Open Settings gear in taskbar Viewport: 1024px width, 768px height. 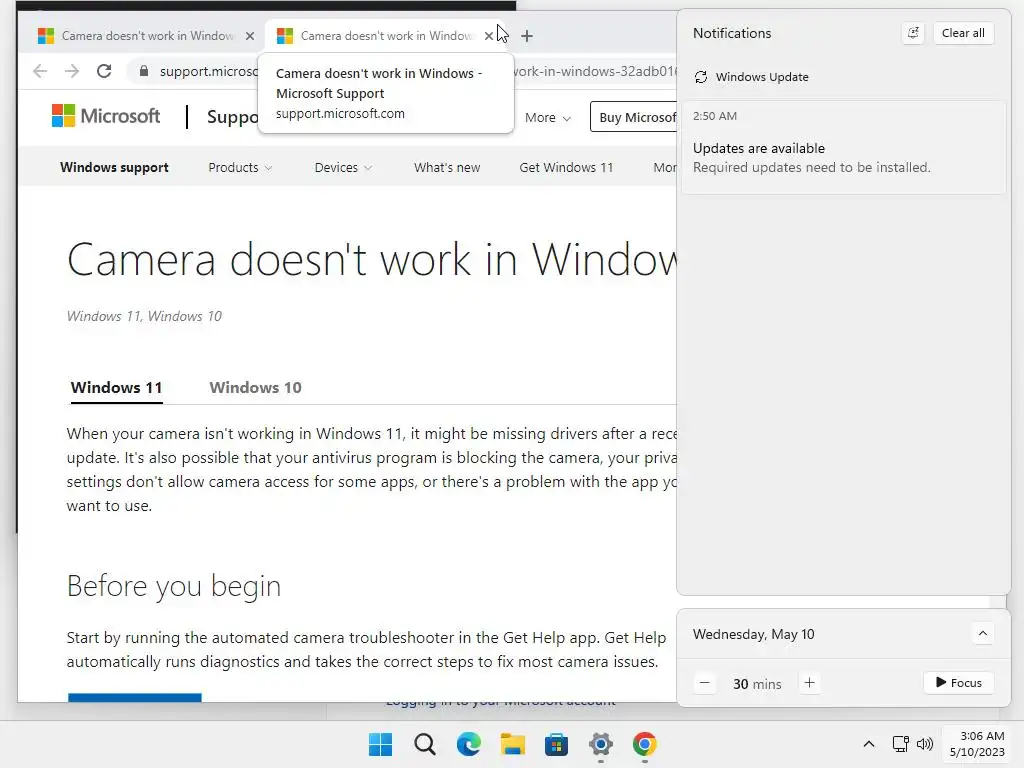coord(601,744)
